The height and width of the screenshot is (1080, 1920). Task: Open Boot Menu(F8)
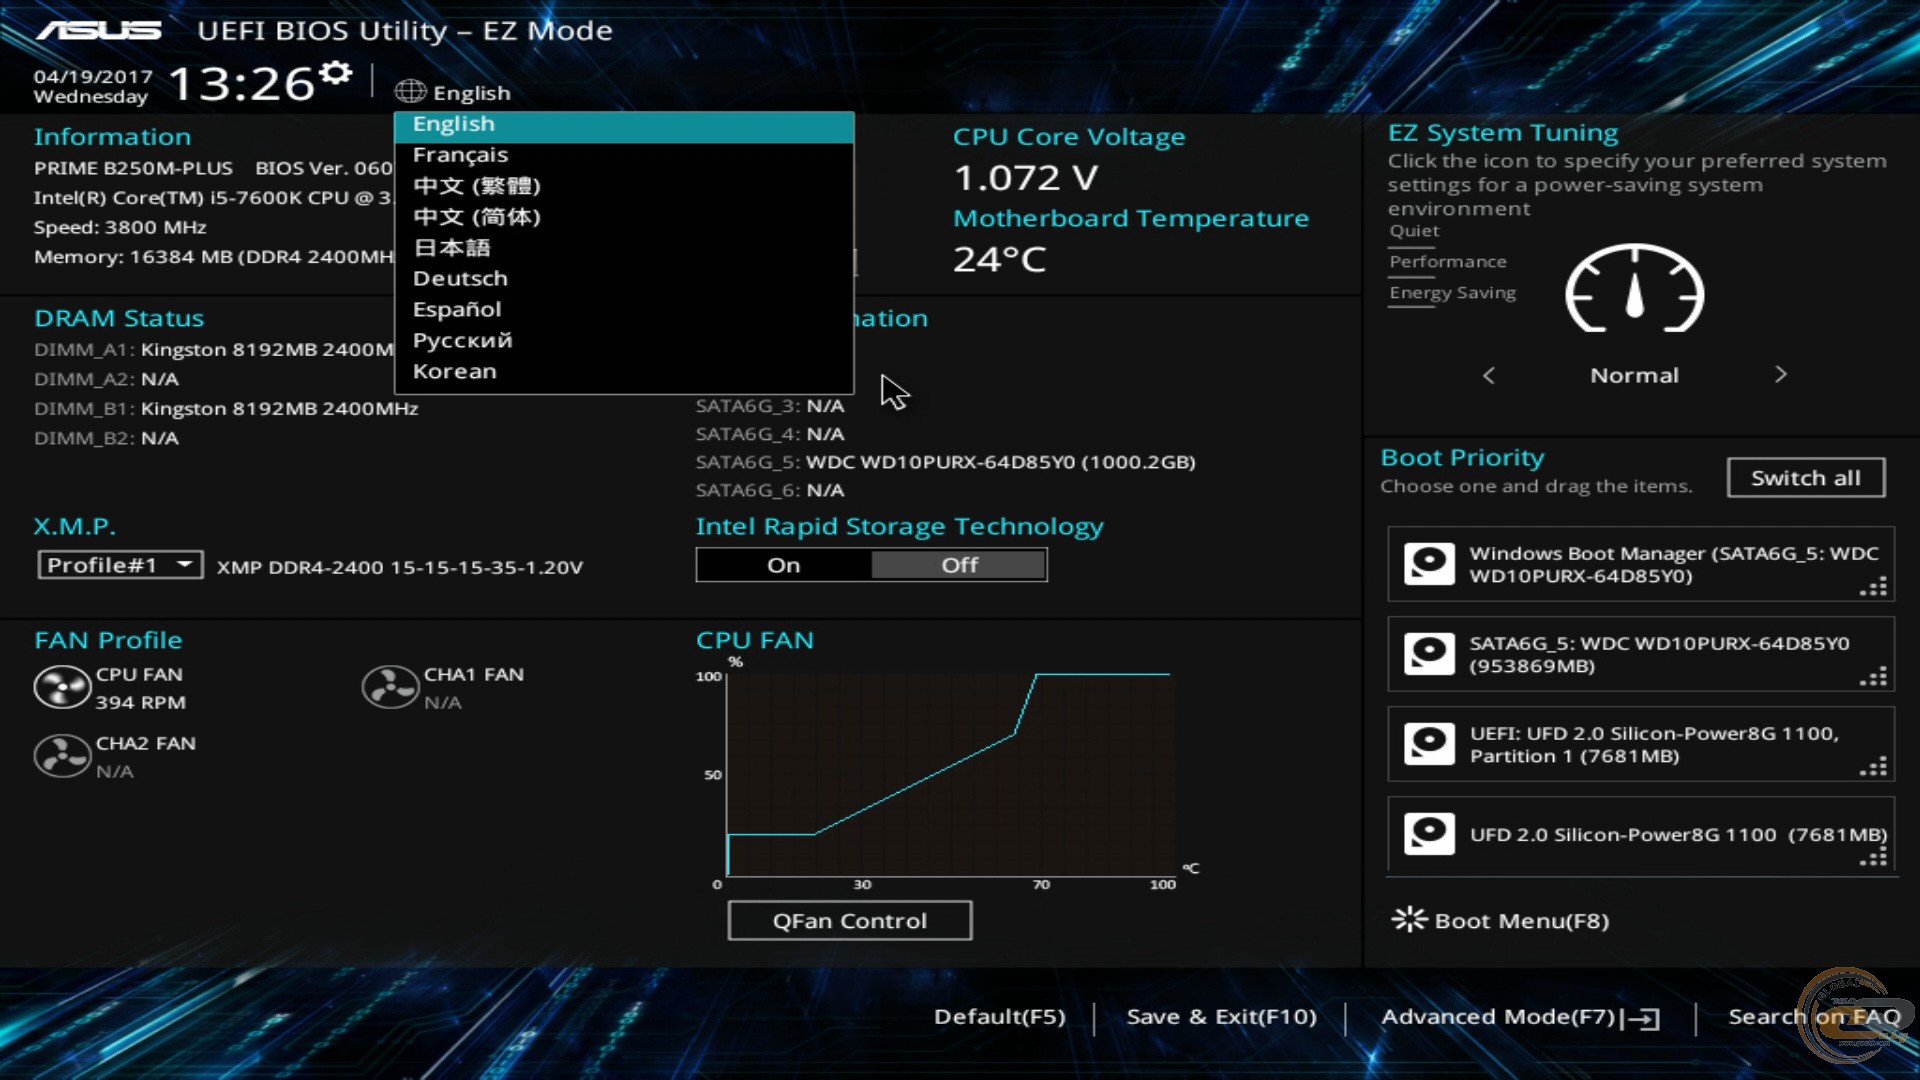(1500, 920)
